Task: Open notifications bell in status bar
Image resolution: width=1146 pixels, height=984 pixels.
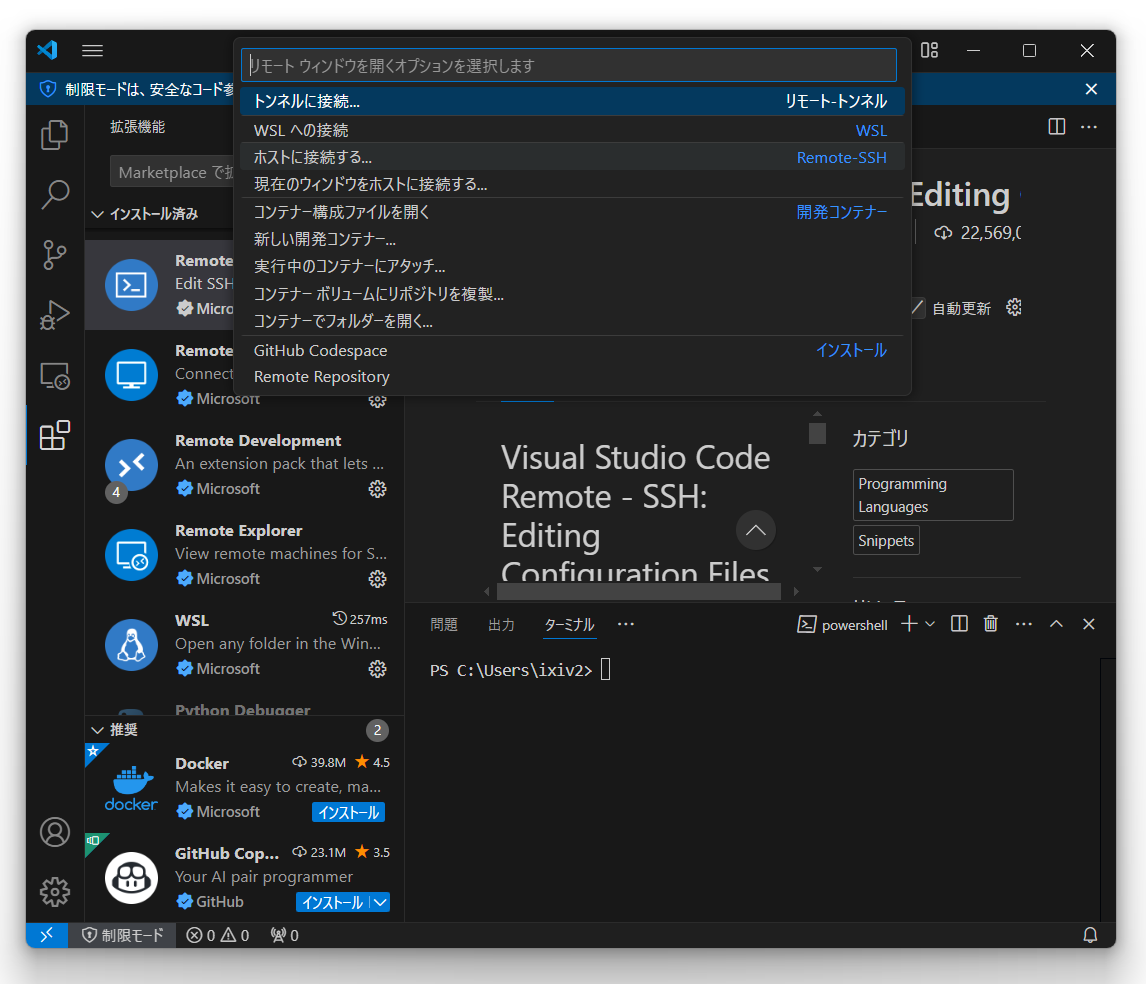Action: pyautogui.click(x=1090, y=935)
